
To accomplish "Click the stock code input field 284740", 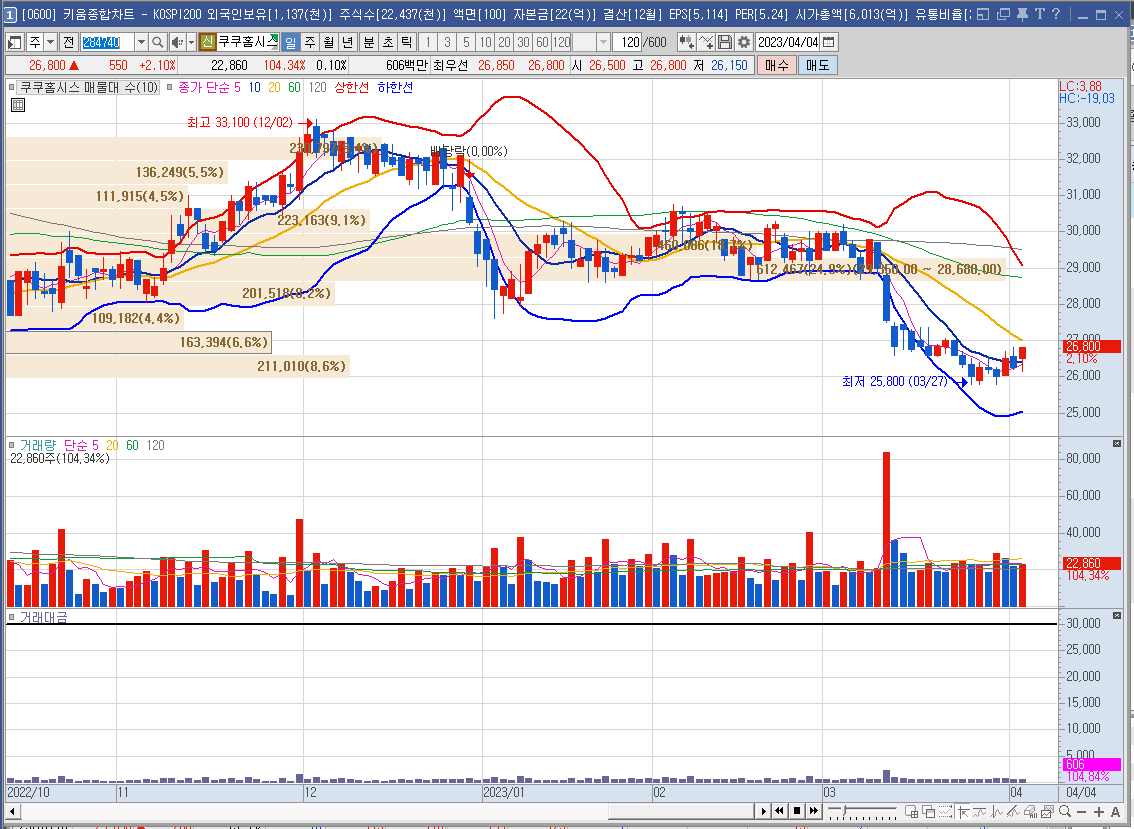I will click(x=107, y=43).
